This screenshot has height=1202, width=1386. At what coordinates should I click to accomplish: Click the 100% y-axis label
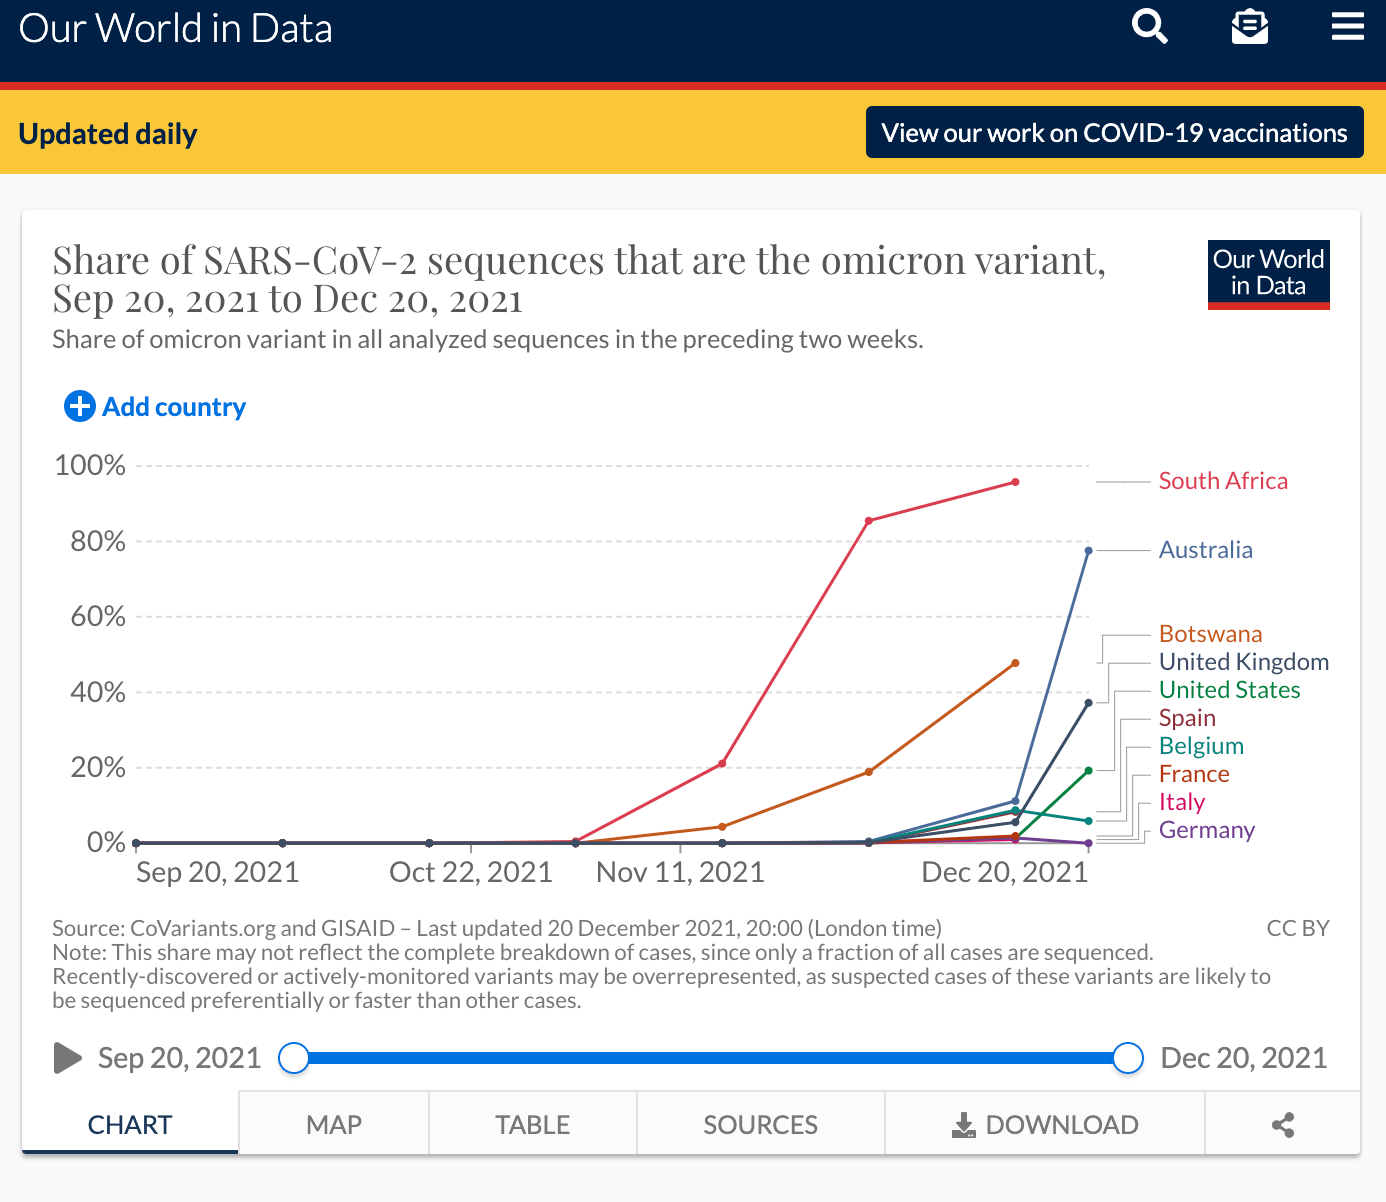[90, 465]
